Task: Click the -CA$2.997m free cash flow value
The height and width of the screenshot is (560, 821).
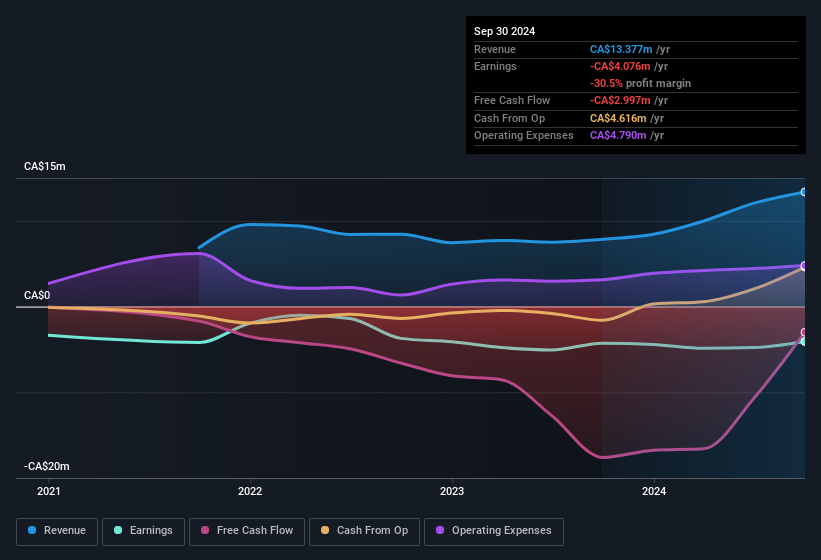Action: [620, 100]
